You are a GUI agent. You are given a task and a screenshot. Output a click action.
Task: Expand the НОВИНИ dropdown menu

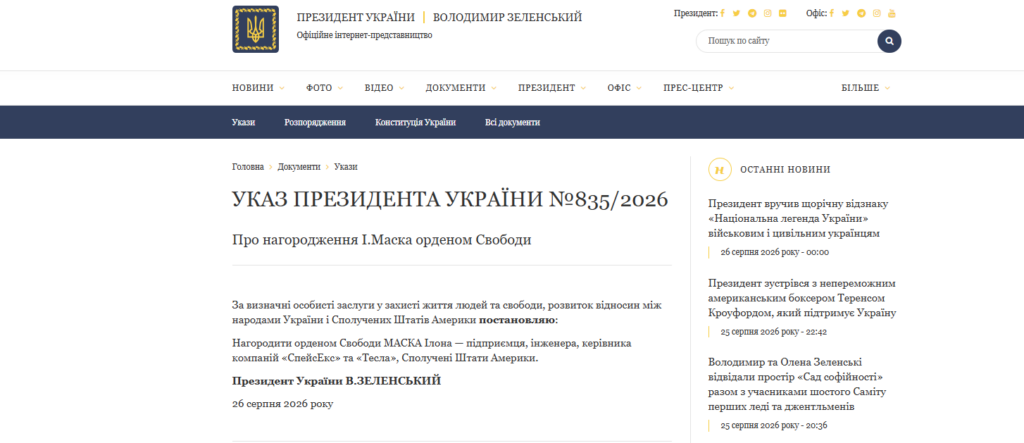point(258,88)
